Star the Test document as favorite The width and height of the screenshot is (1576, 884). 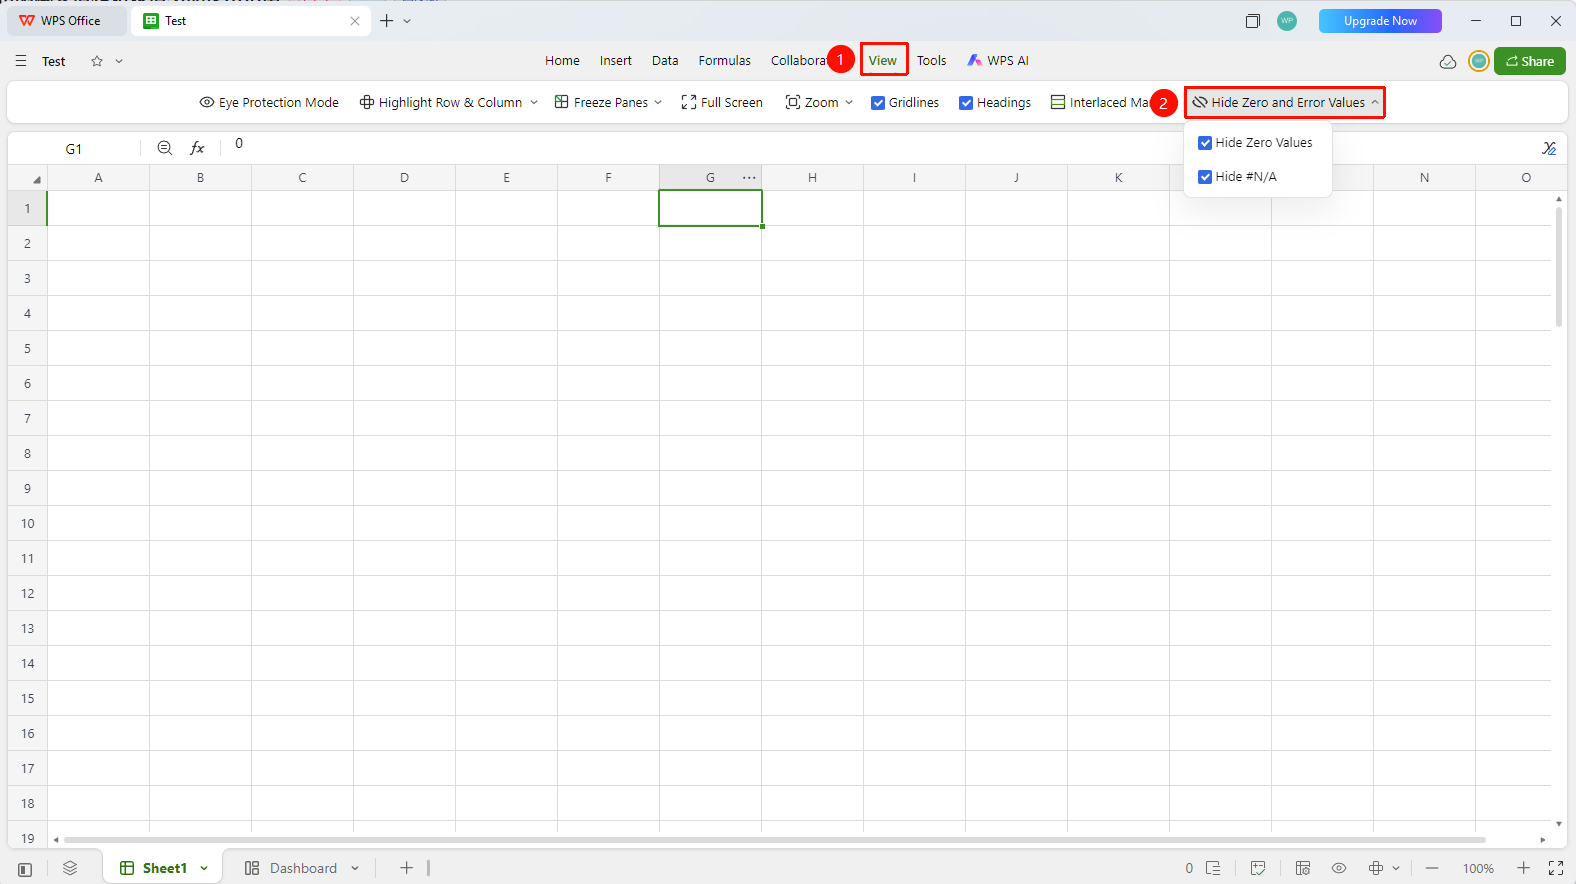click(97, 61)
